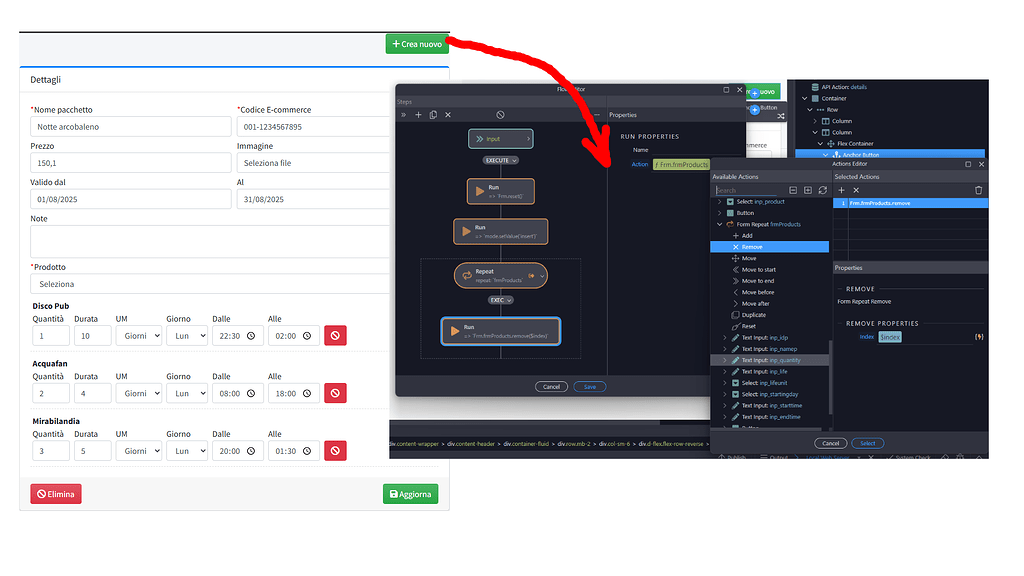Screen dimensions: 1024x576
Task: Open time picker for Disco Pub Alle 02:00
Action: pyautogui.click(x=307, y=336)
